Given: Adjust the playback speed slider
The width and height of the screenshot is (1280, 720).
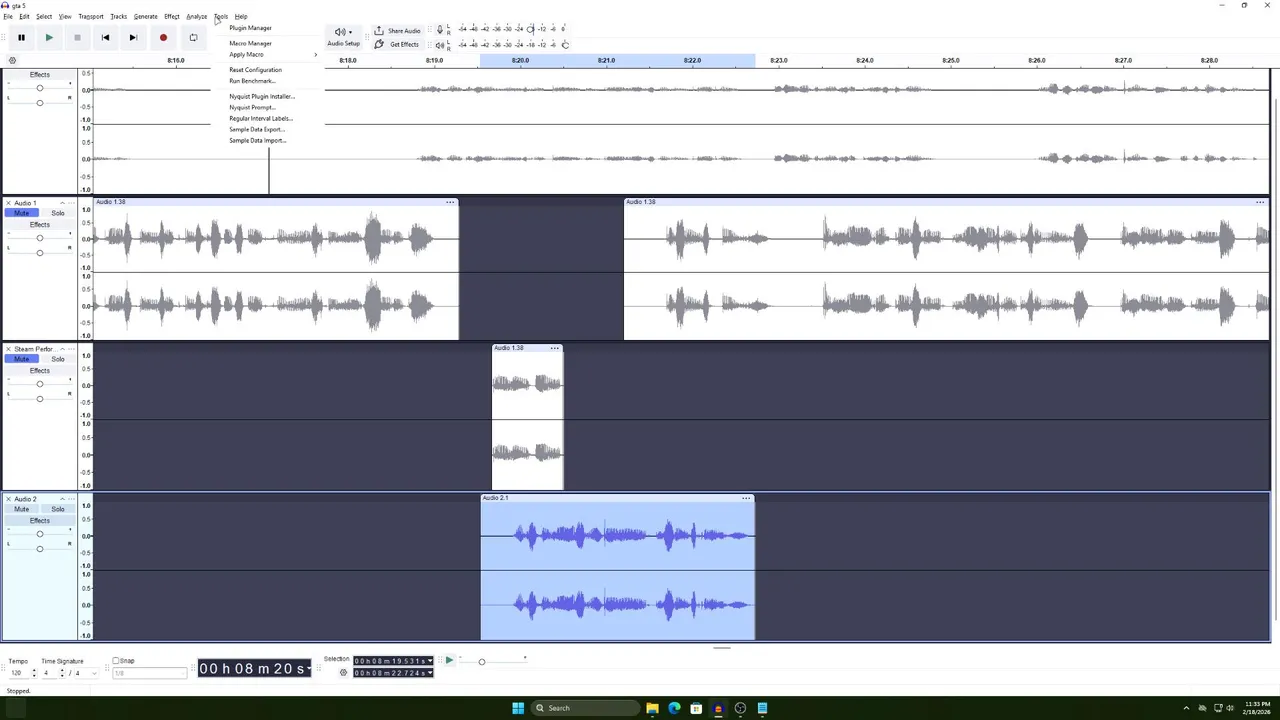Looking at the screenshot, I should pyautogui.click(x=481, y=661).
